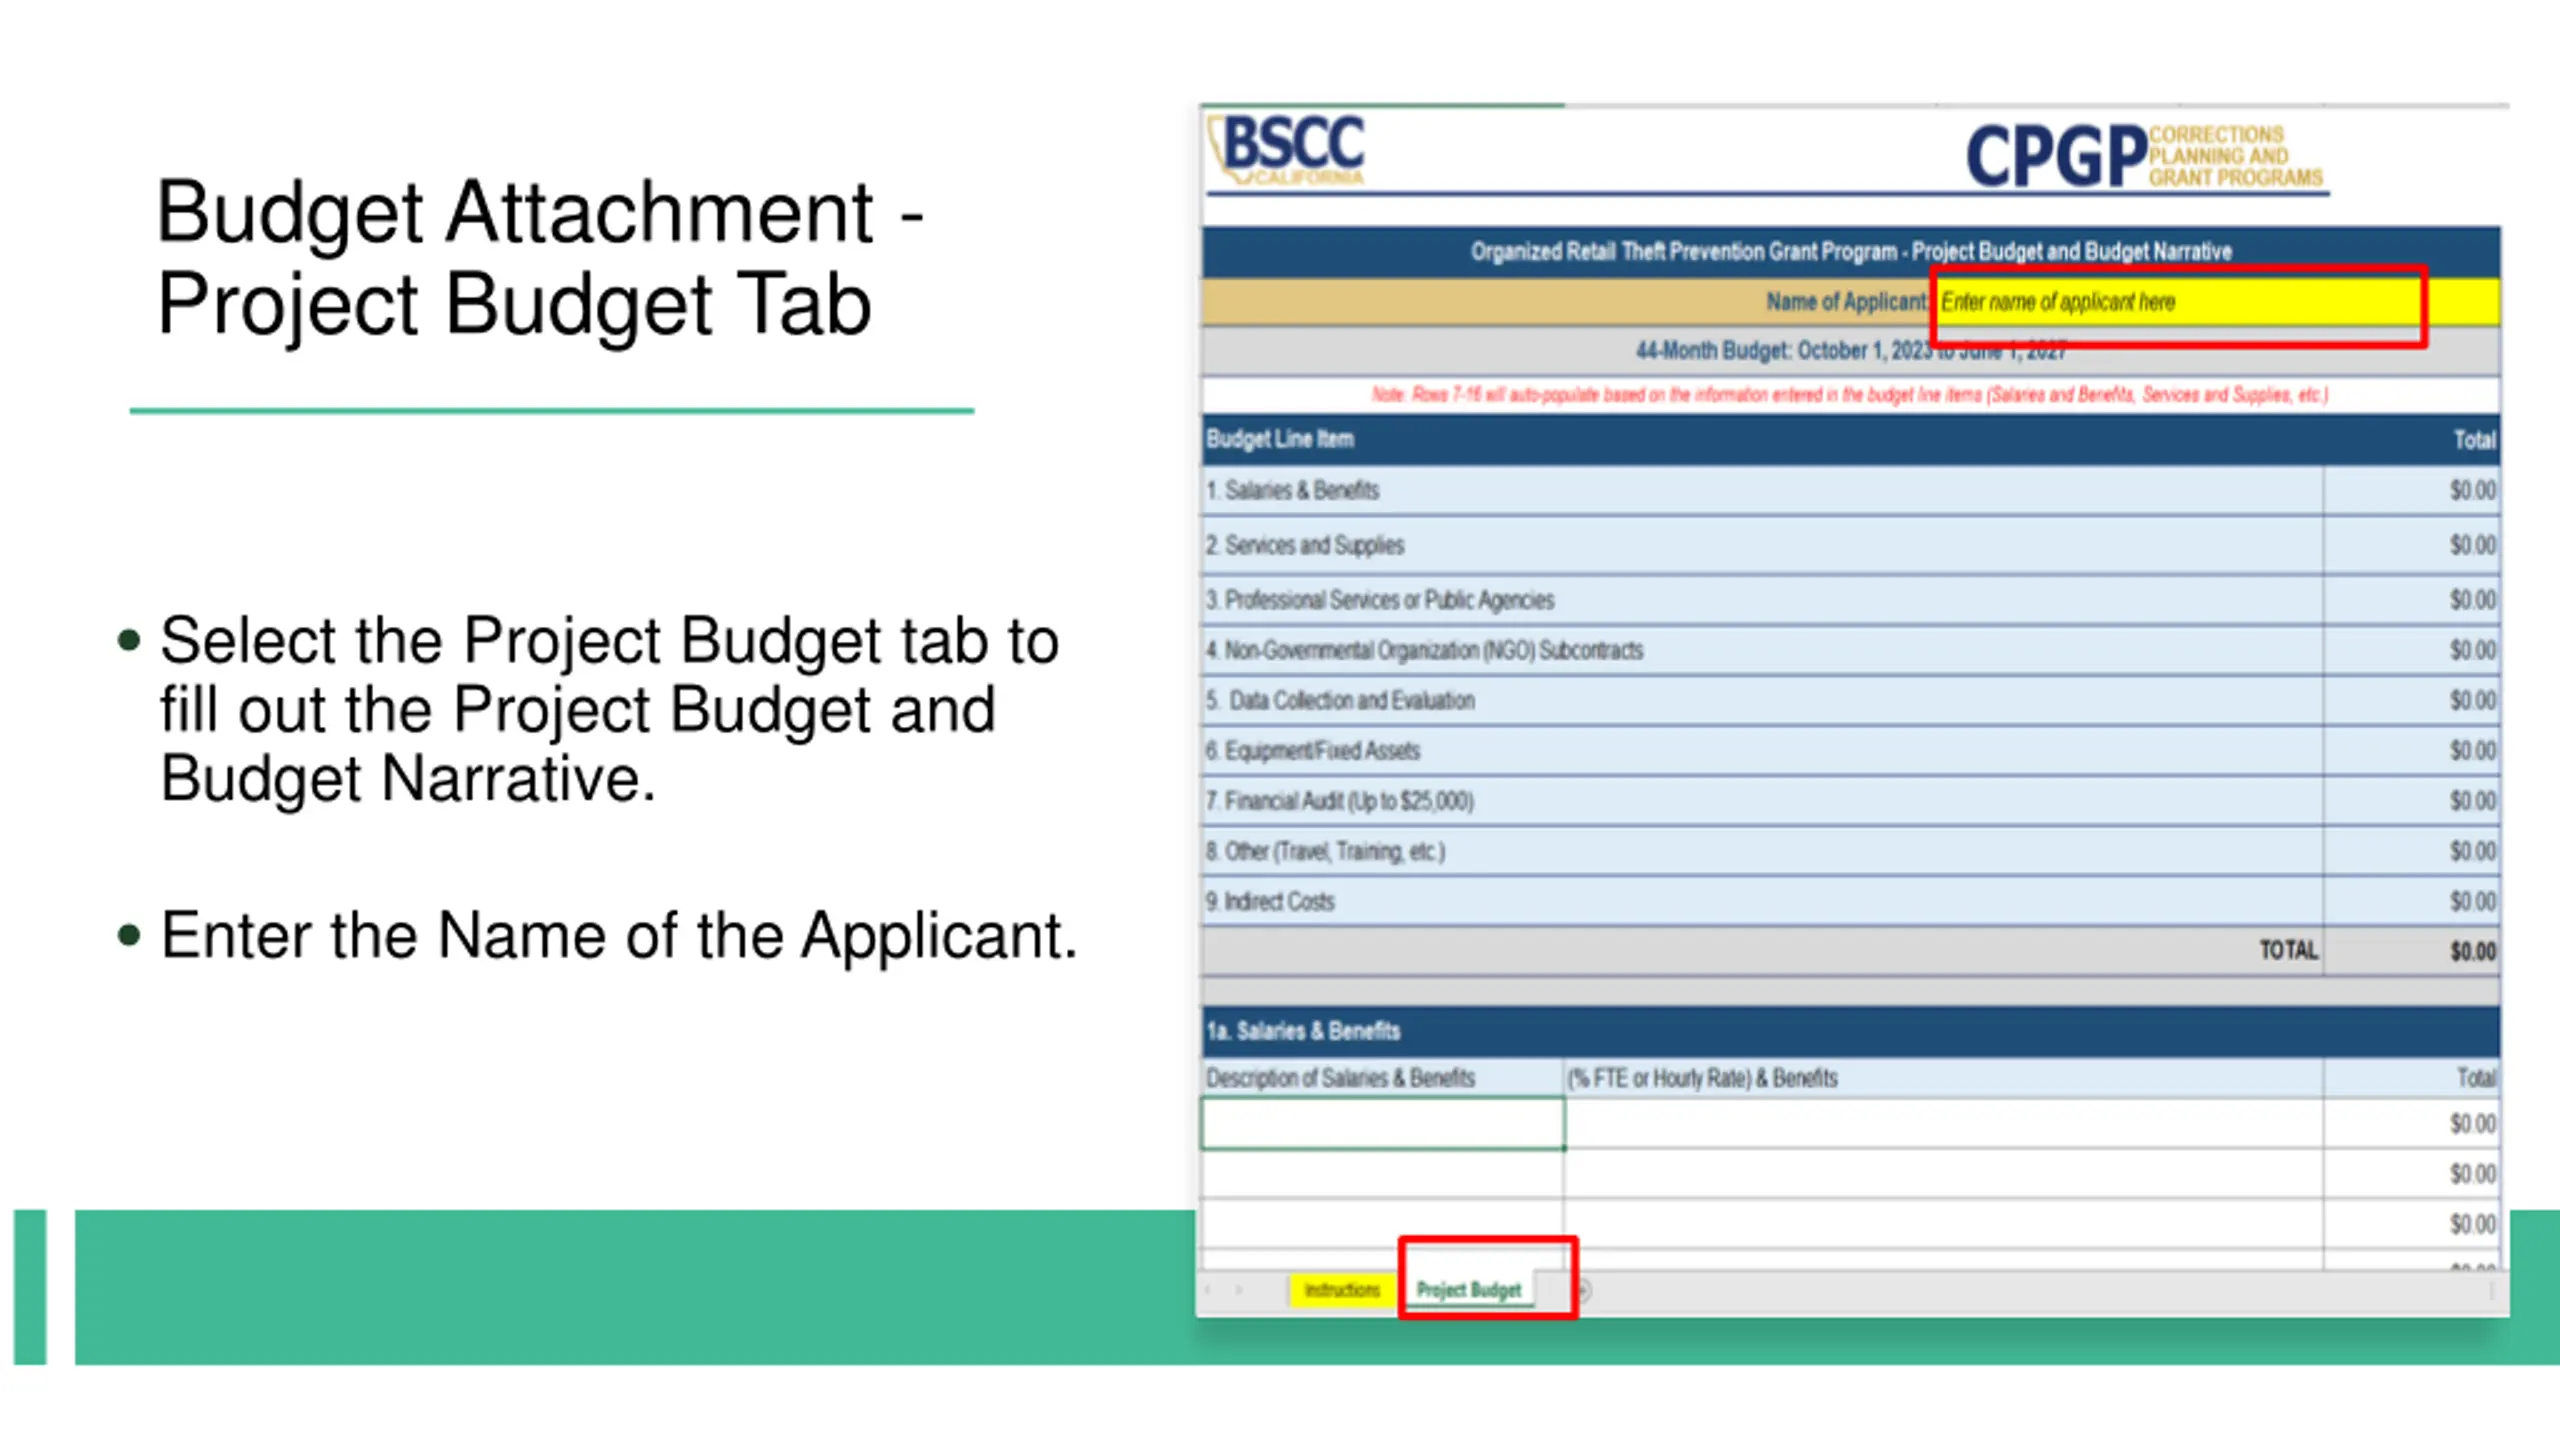Select 'Description of Salaries & Benefits' column header
Screen dimensions: 2560x1440
click(1383, 1078)
